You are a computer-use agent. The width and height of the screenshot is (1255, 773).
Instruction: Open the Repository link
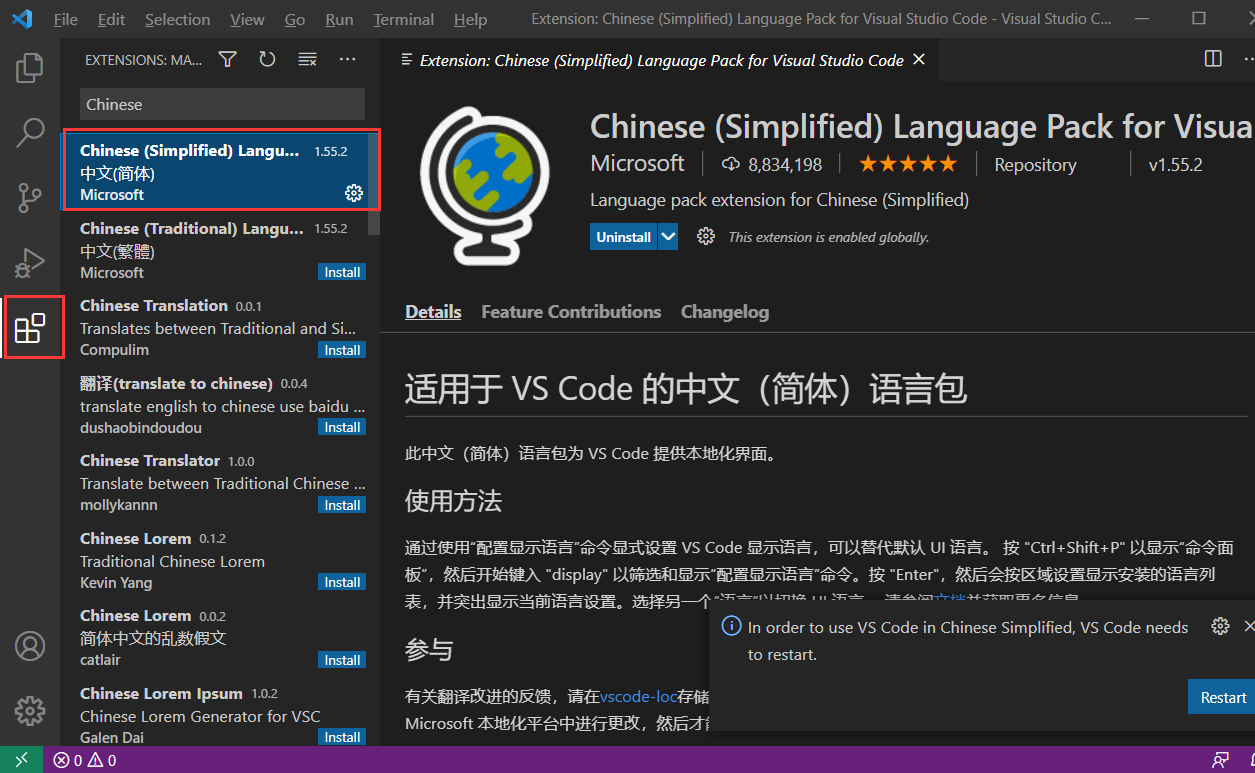click(1035, 165)
